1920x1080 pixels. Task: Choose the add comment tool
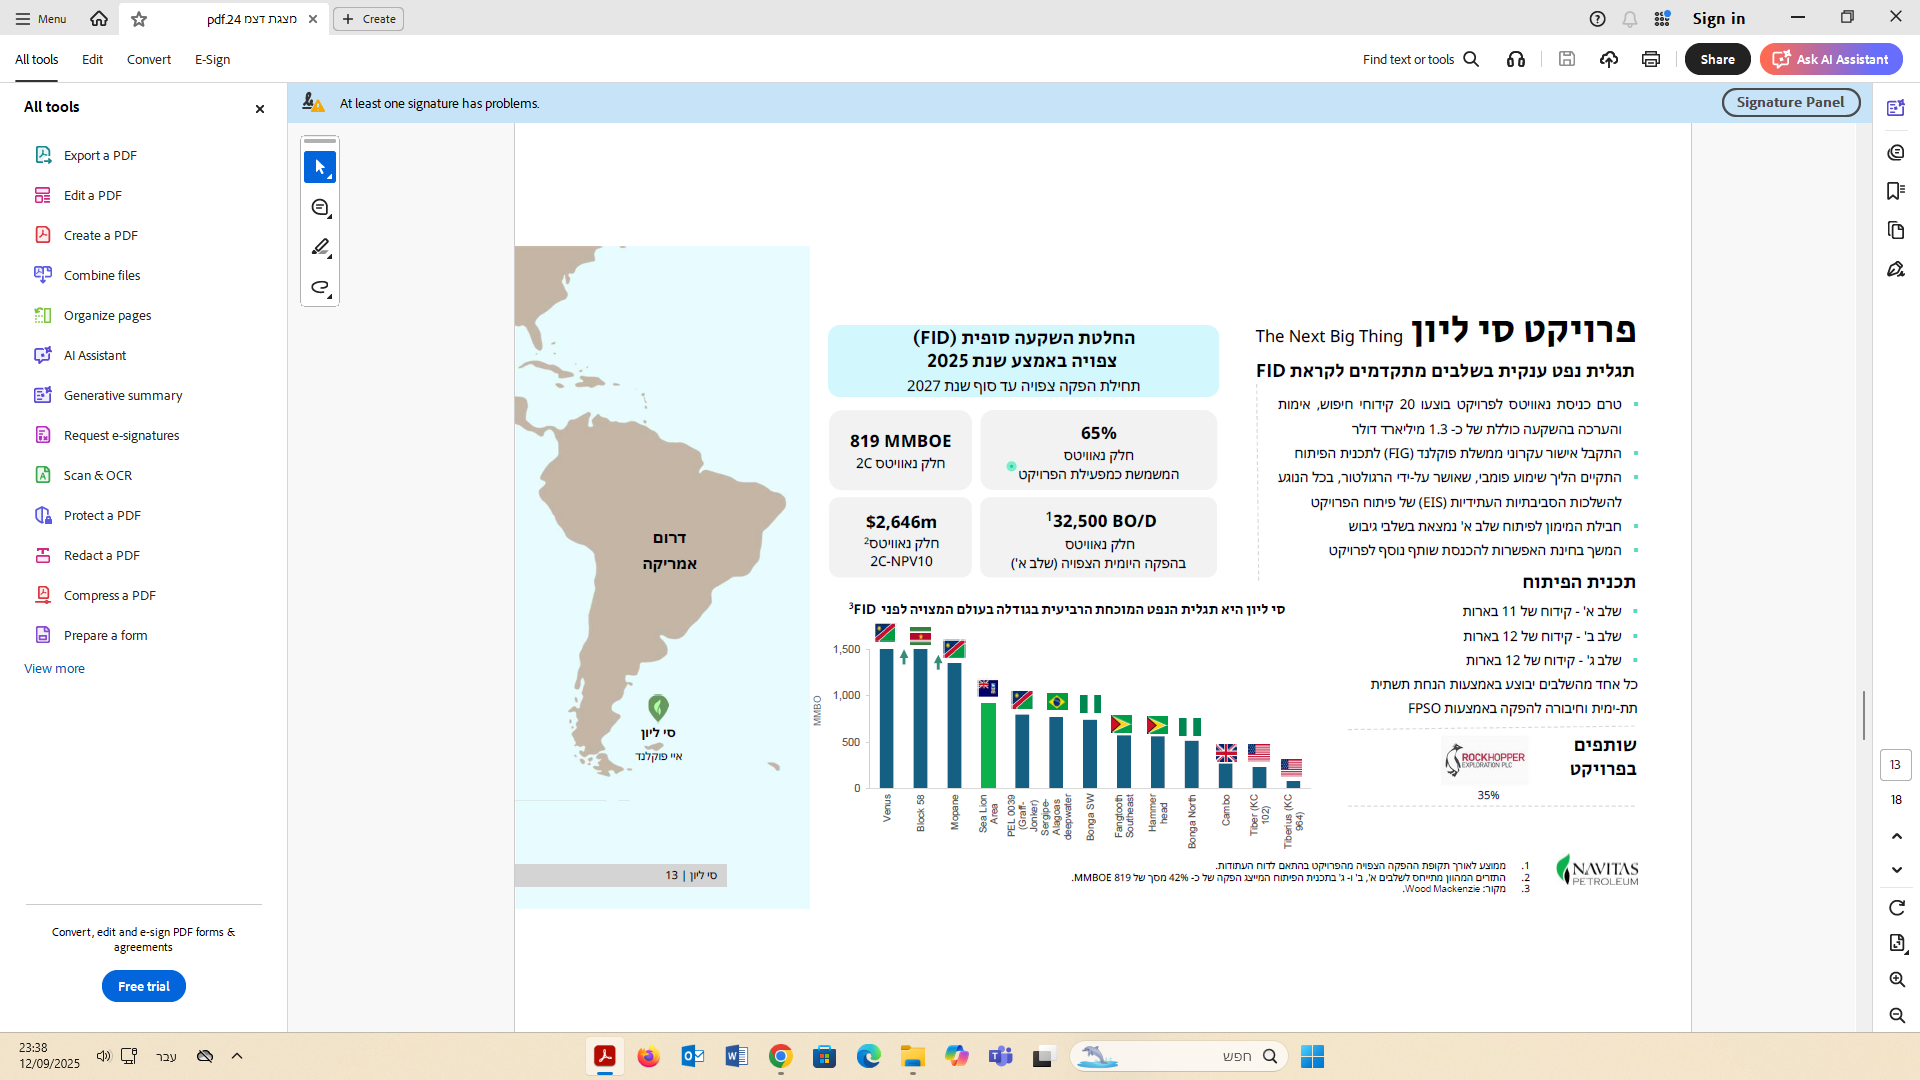pyautogui.click(x=320, y=208)
